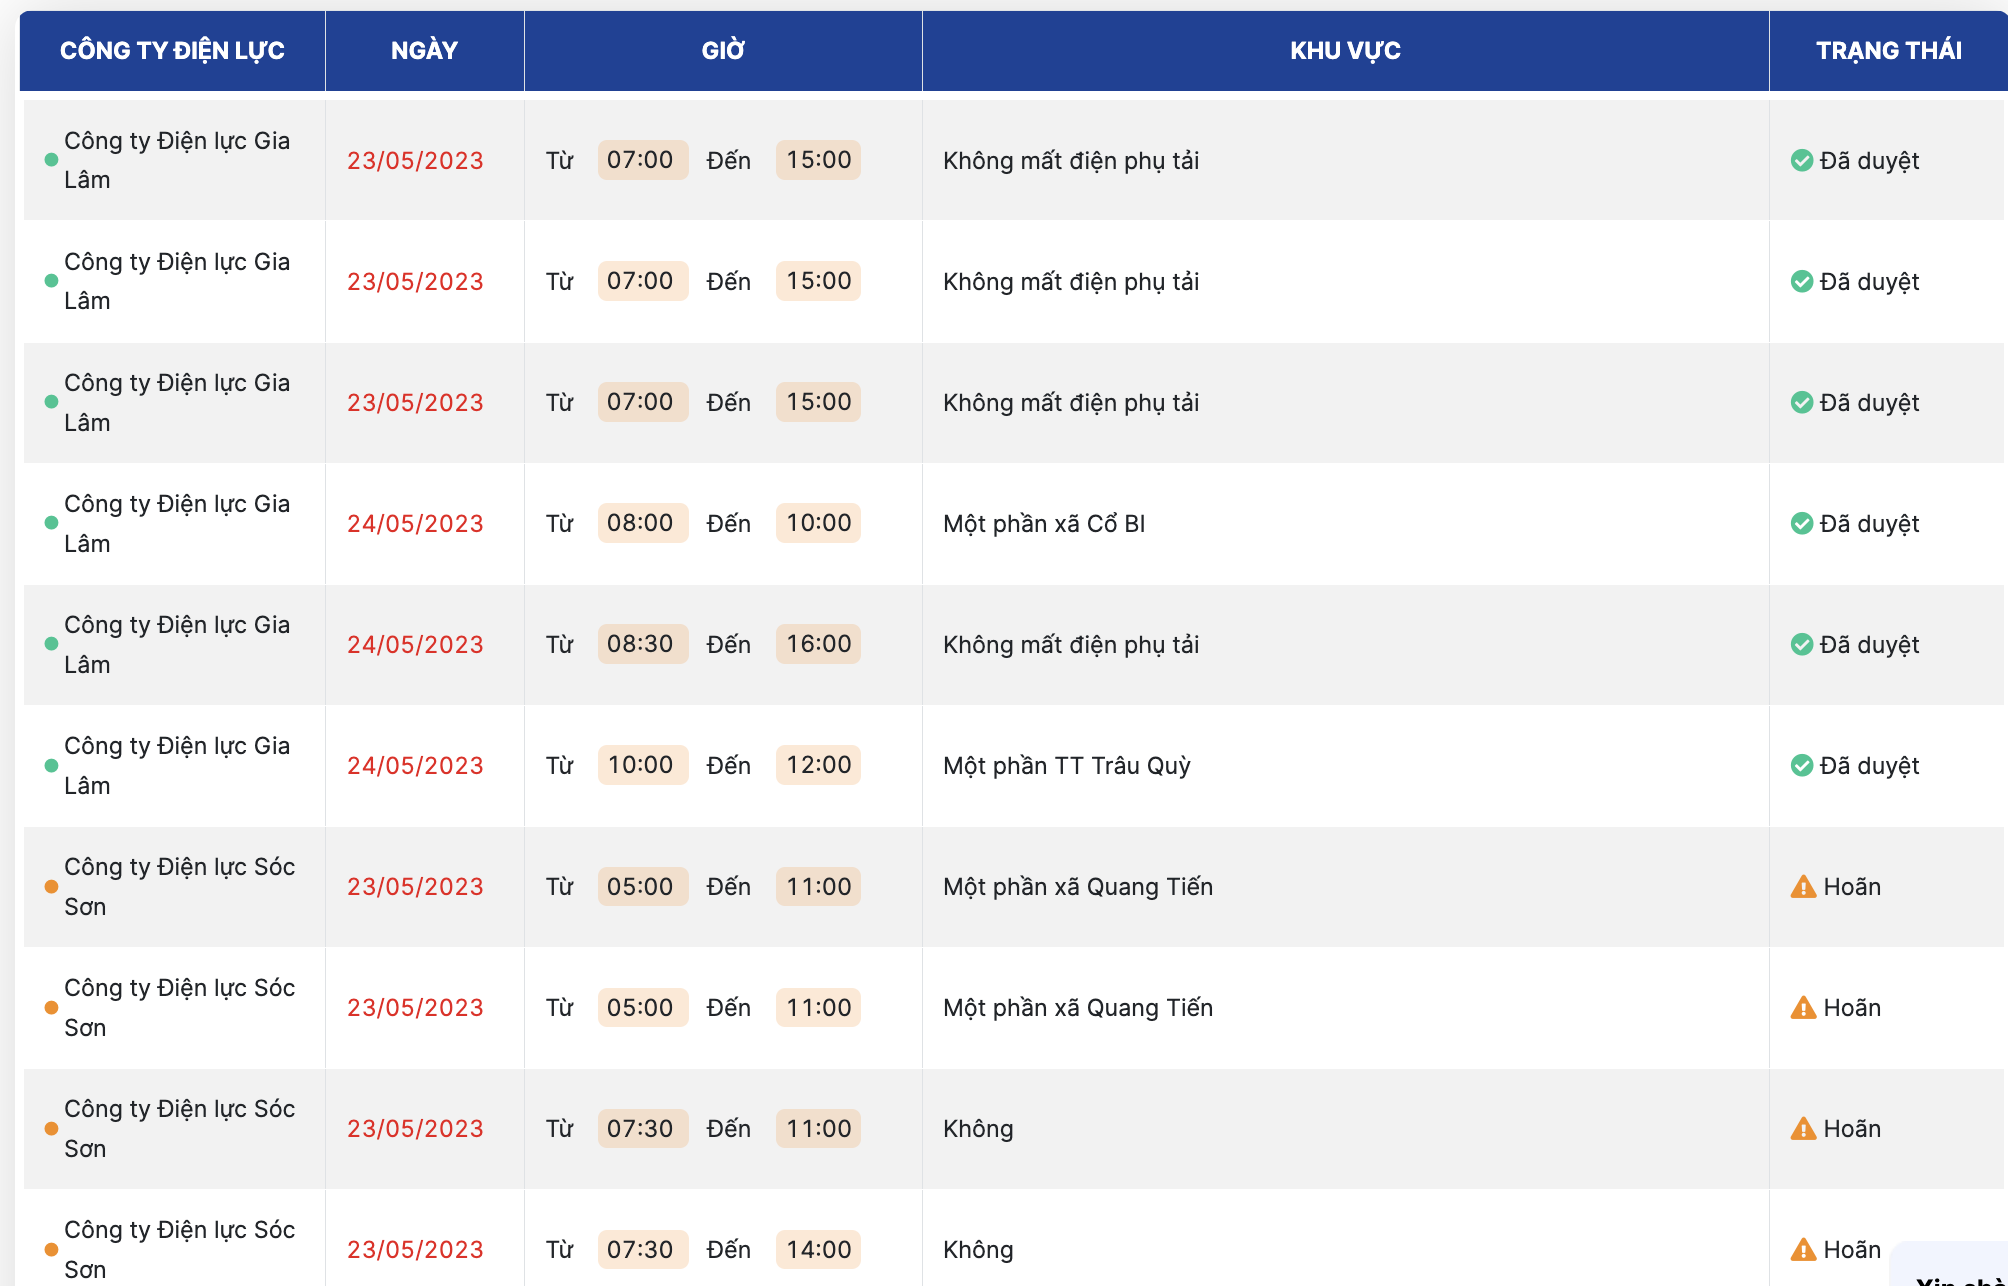Click the green check icon in Cổ Bi row
2008x1286 pixels.
tap(1802, 523)
